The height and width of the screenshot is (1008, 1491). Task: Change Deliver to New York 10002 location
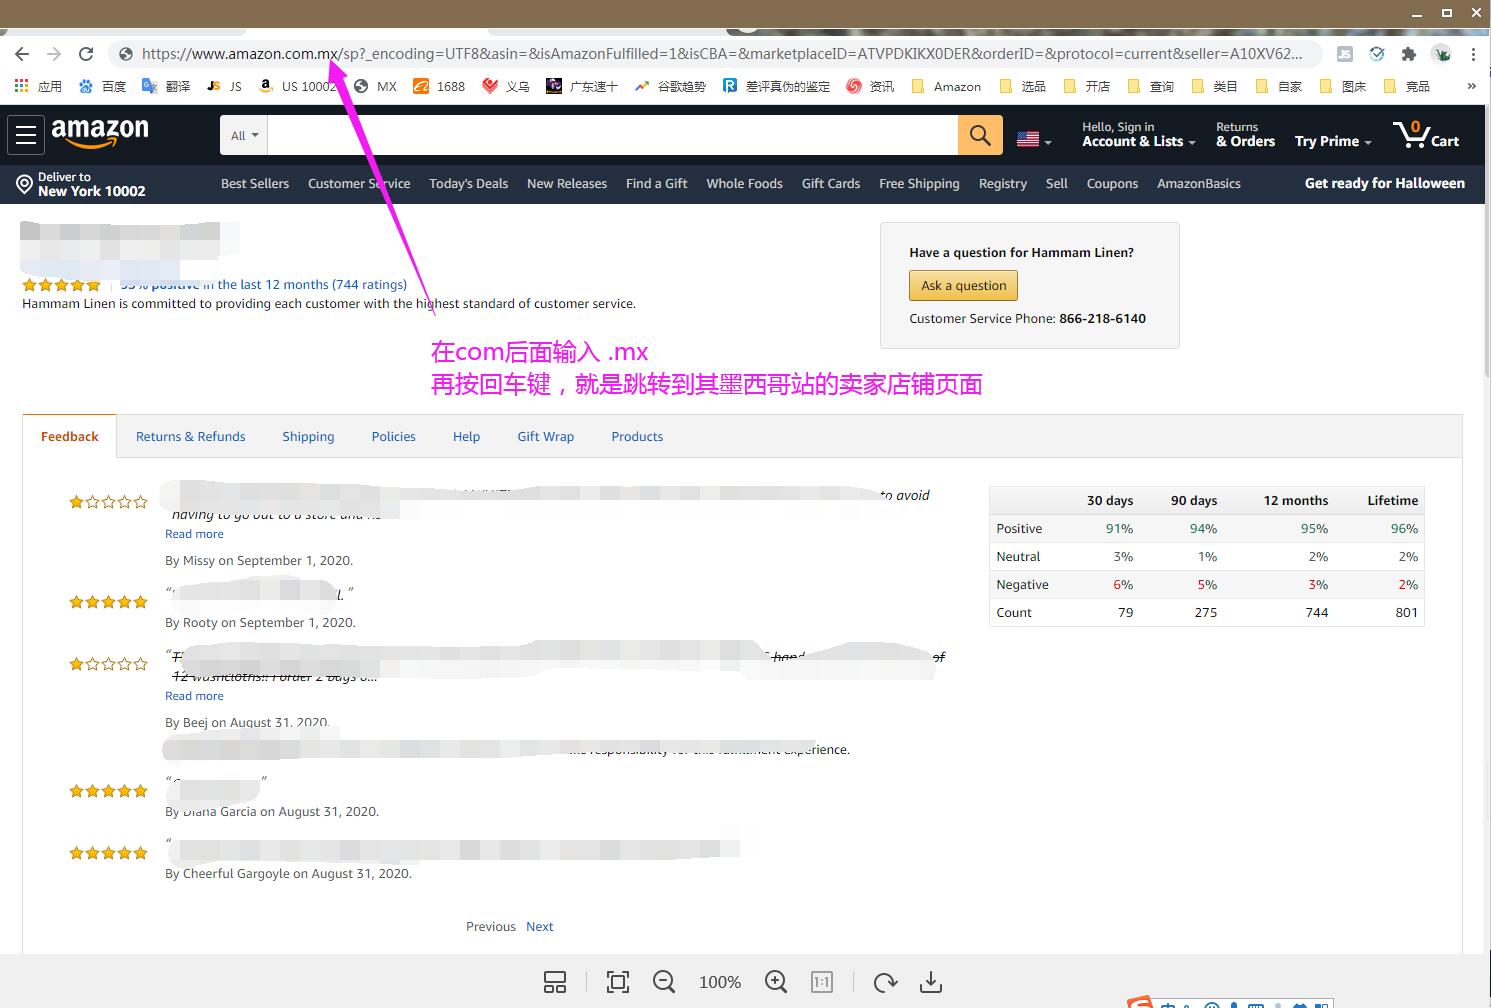coord(81,184)
